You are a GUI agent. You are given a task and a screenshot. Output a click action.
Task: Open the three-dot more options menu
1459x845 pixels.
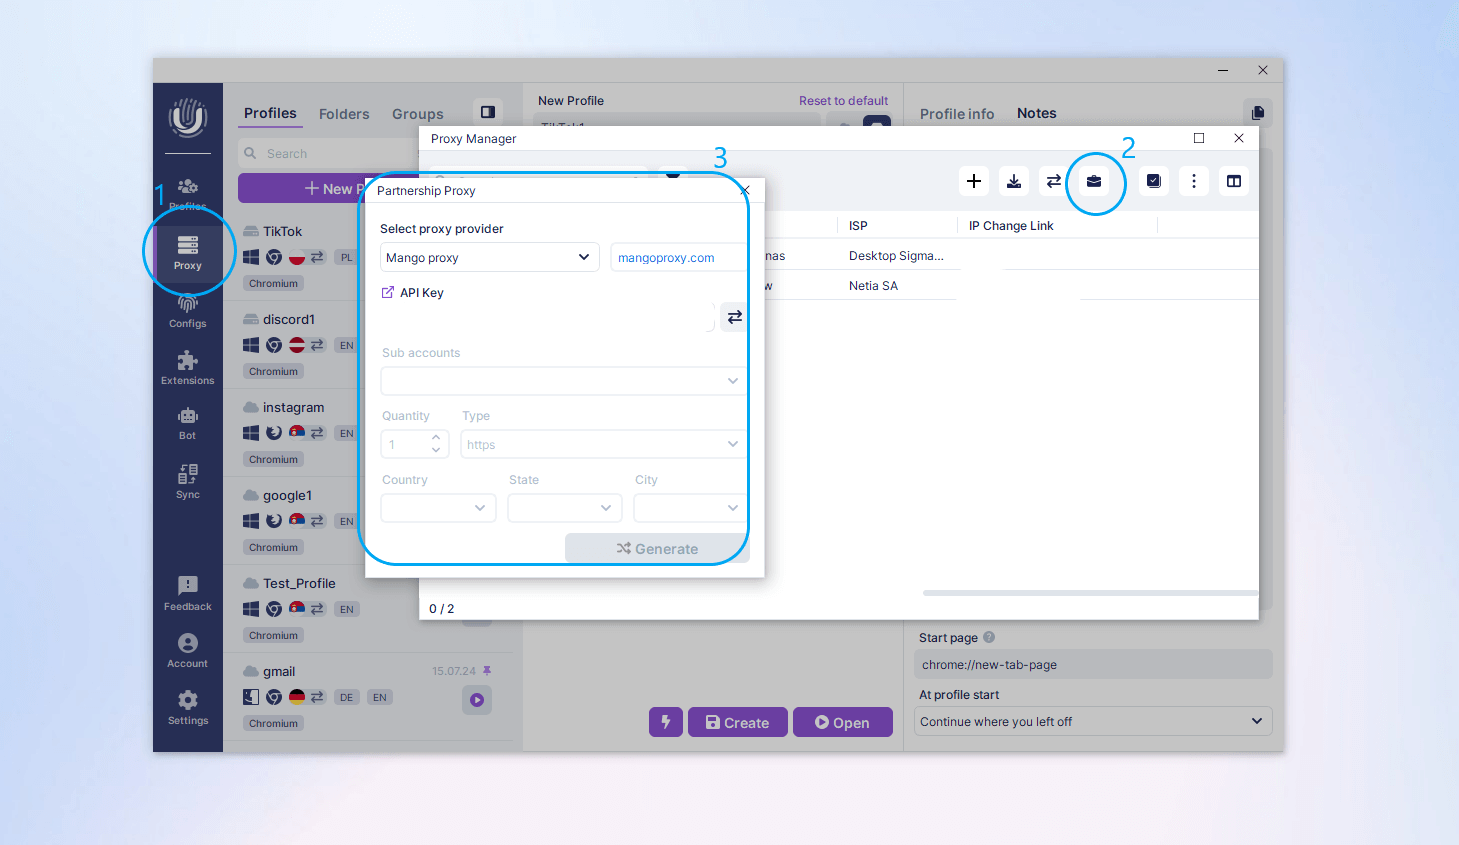pos(1194,181)
